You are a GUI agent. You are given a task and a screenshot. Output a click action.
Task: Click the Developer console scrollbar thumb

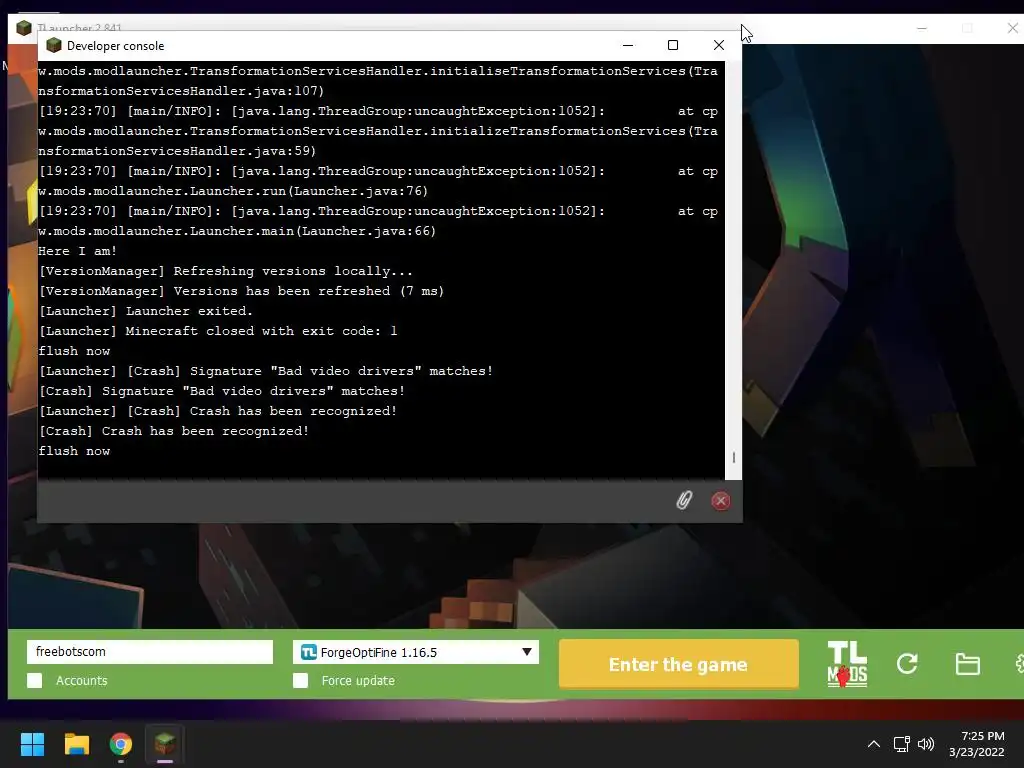coord(733,458)
